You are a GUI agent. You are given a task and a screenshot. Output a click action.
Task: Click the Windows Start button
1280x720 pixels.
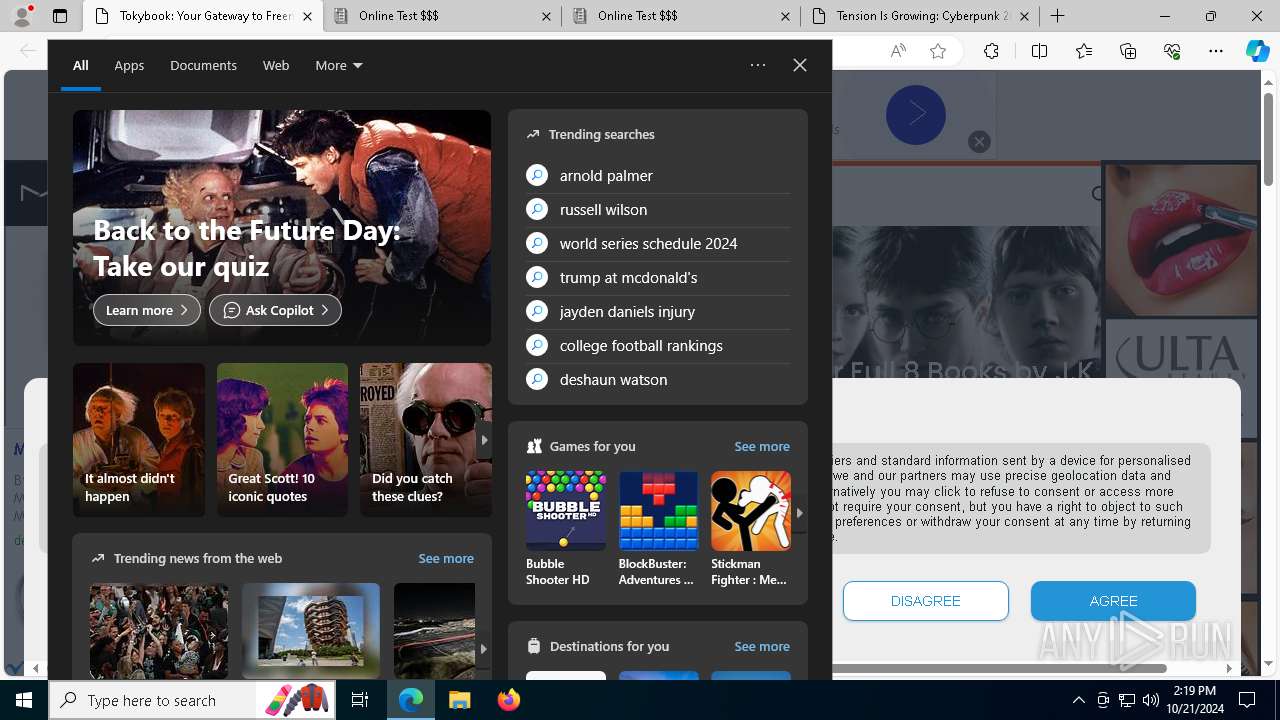24,700
